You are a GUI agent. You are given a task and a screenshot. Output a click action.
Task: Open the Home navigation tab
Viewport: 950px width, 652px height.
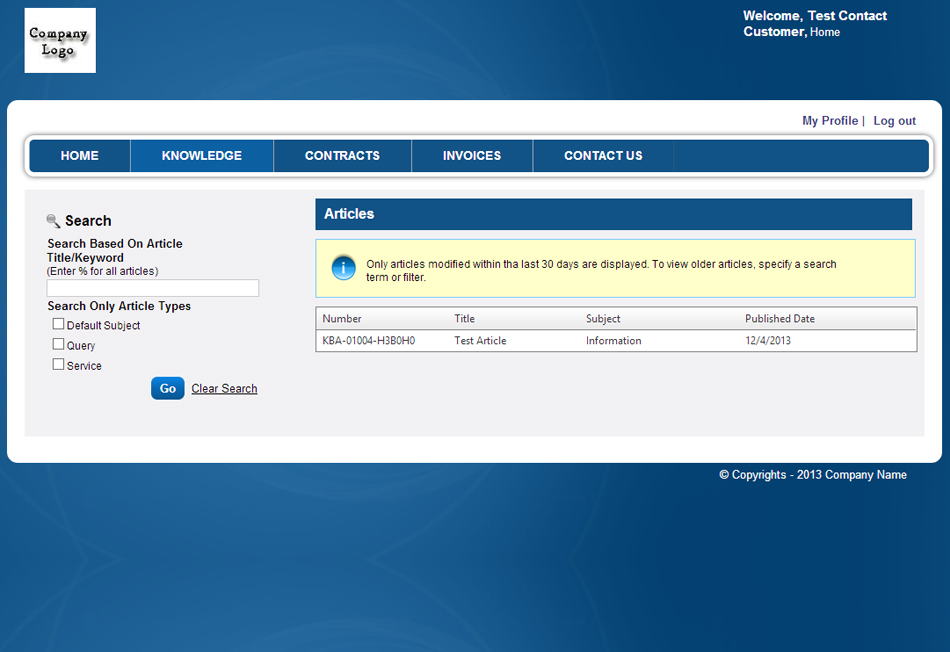[80, 156]
